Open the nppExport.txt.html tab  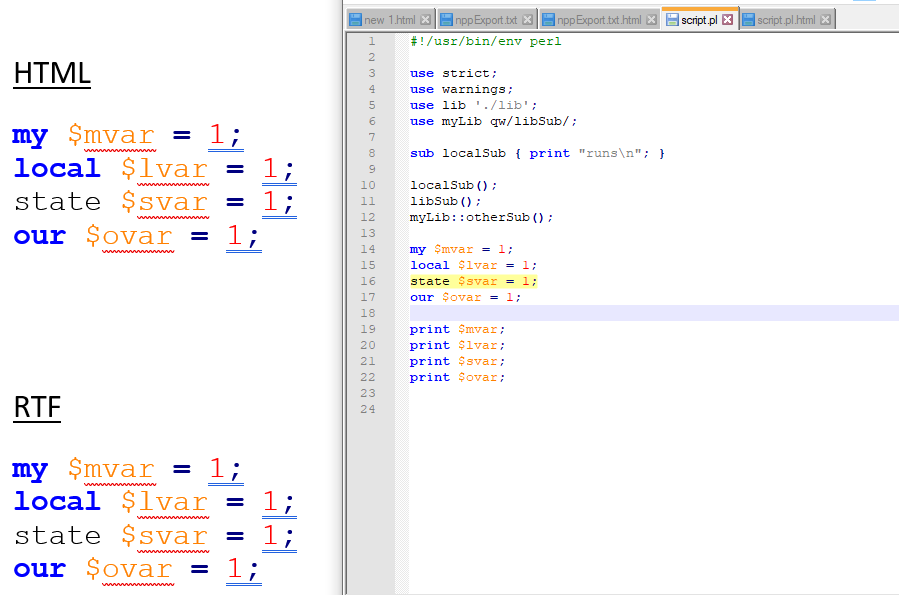click(599, 19)
